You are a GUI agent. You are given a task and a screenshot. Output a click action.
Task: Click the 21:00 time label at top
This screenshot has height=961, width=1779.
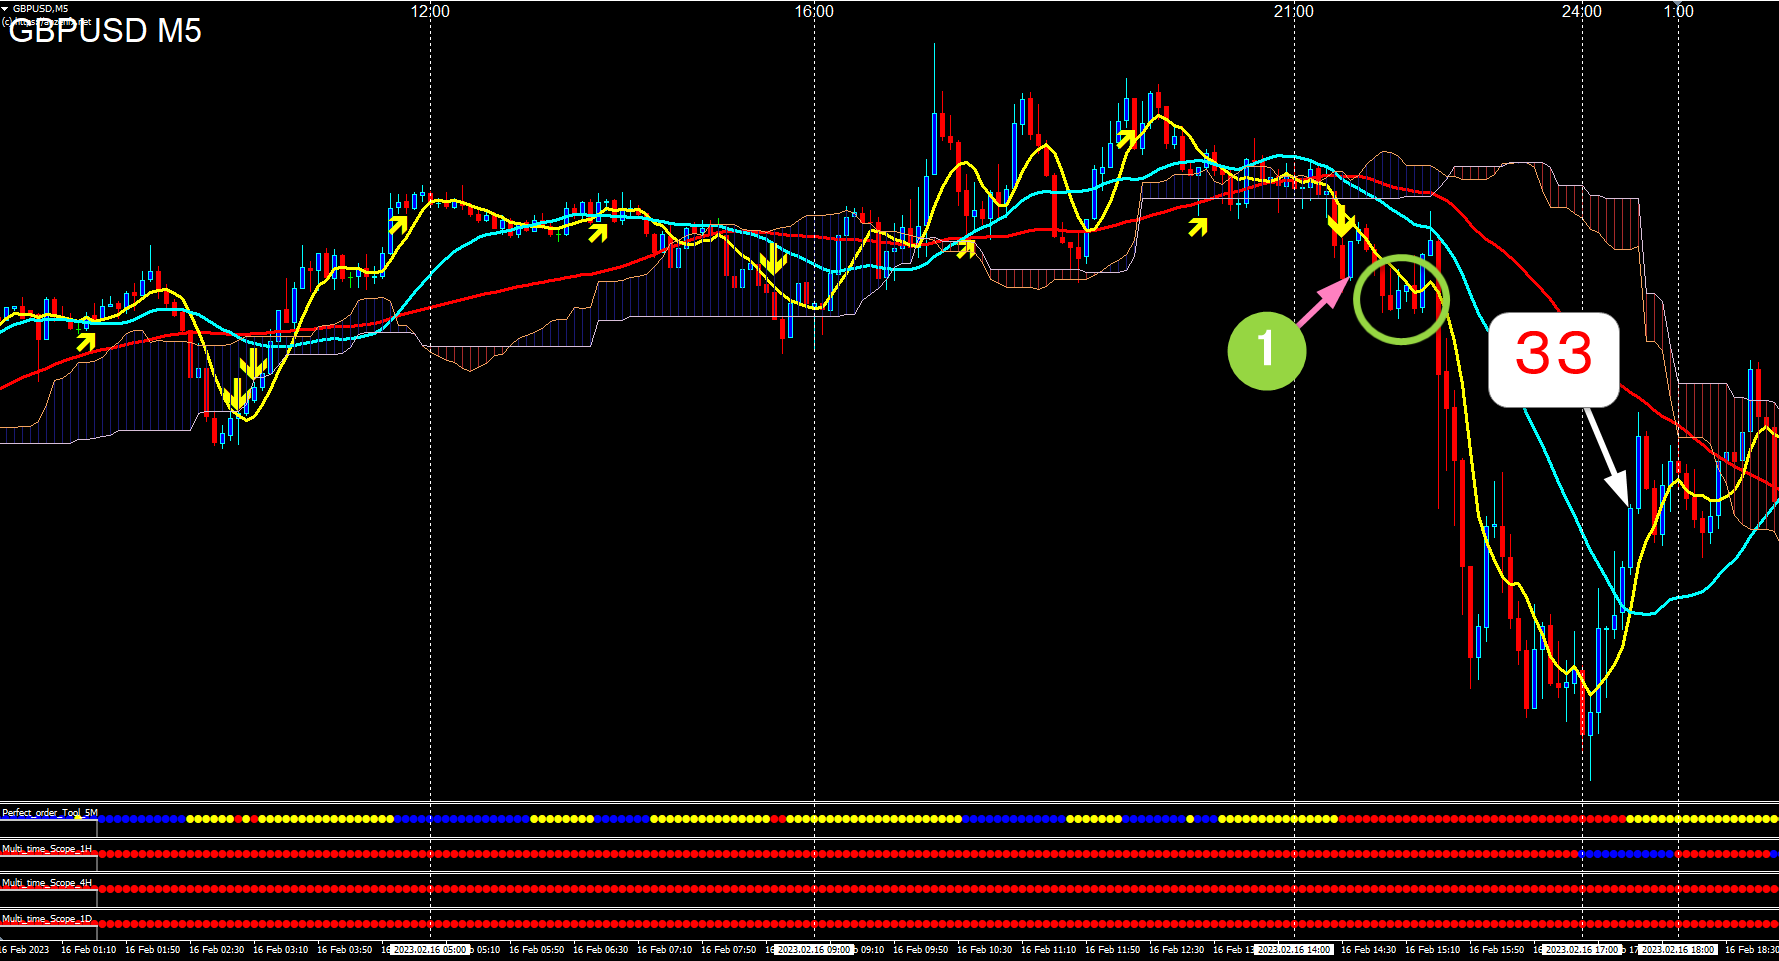pos(1294,11)
